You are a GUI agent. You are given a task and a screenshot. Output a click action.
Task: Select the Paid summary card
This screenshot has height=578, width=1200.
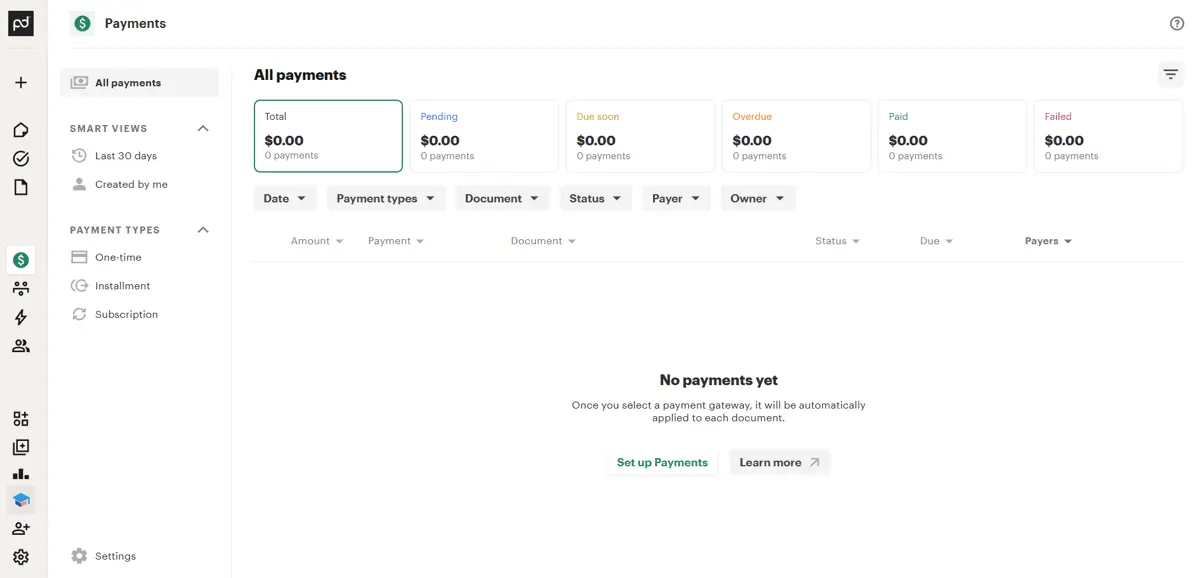coord(952,136)
